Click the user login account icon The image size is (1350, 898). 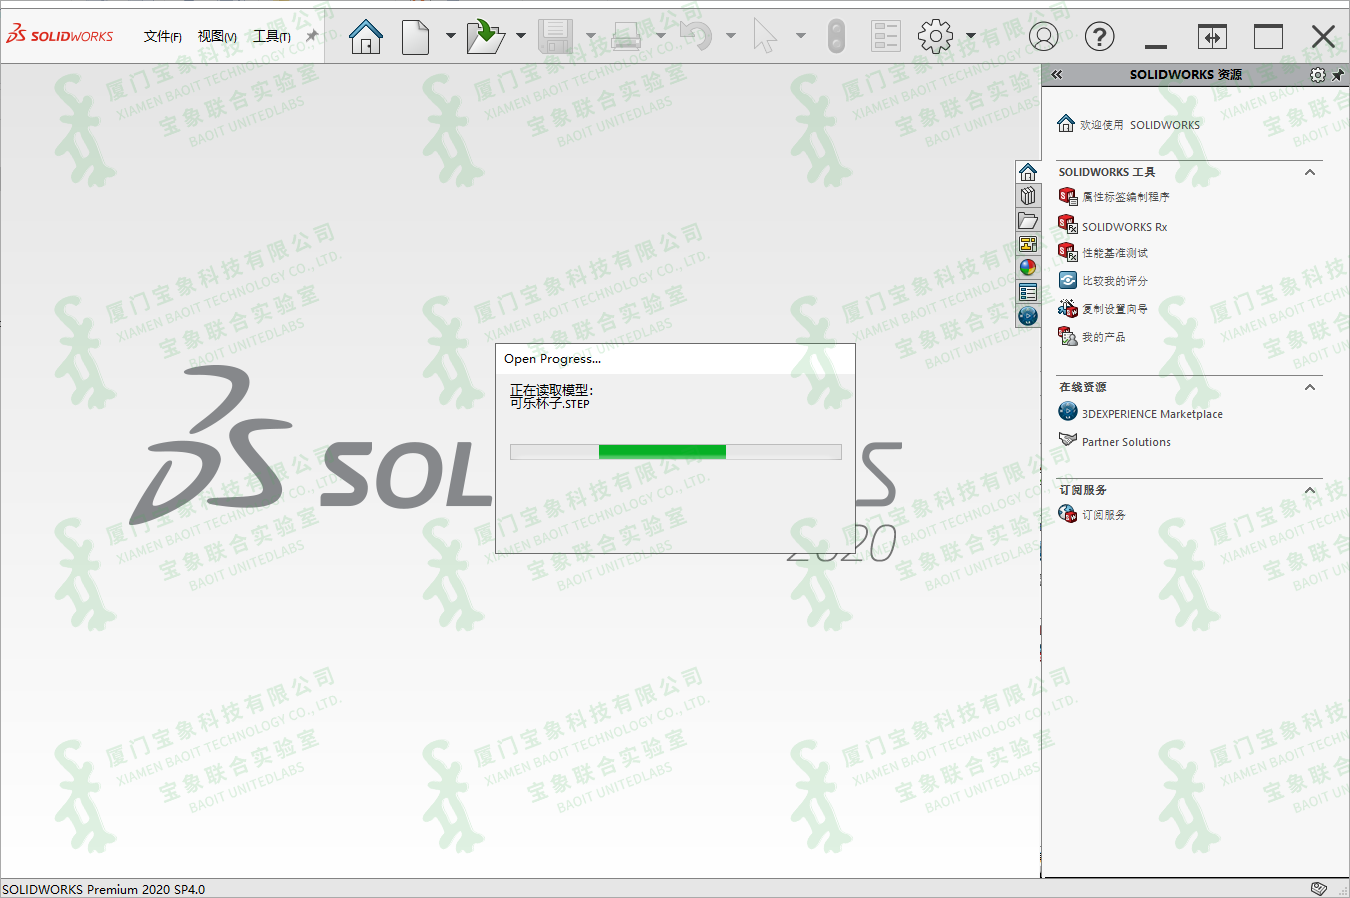pyautogui.click(x=1043, y=37)
